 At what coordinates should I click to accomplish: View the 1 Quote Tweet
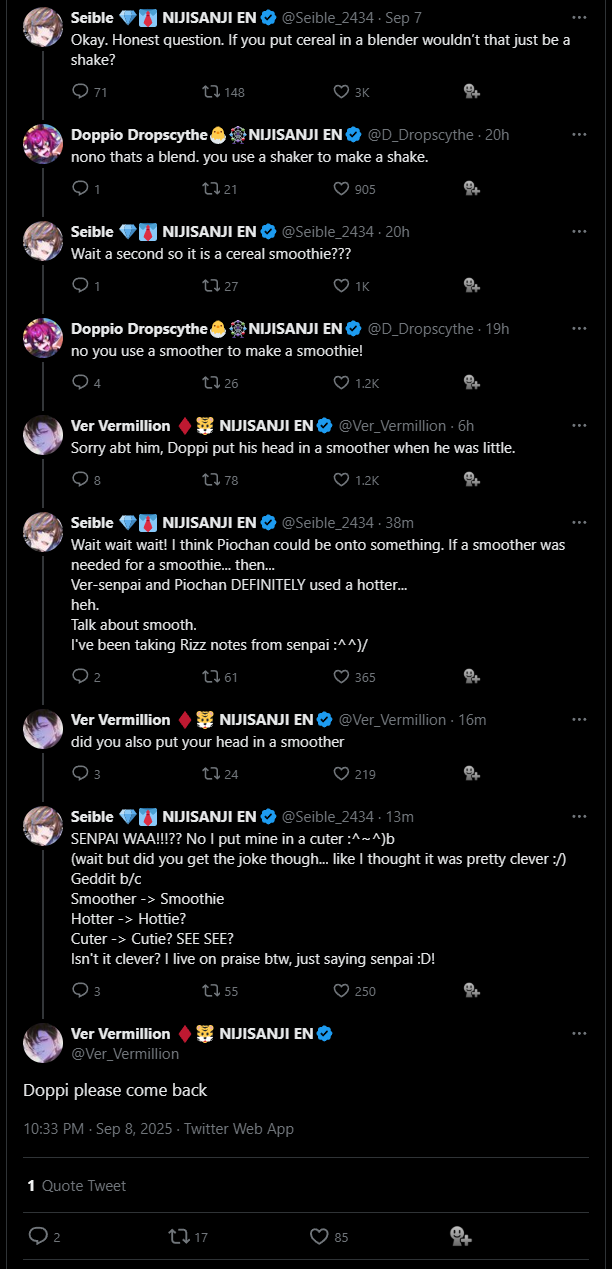[x=77, y=1185]
